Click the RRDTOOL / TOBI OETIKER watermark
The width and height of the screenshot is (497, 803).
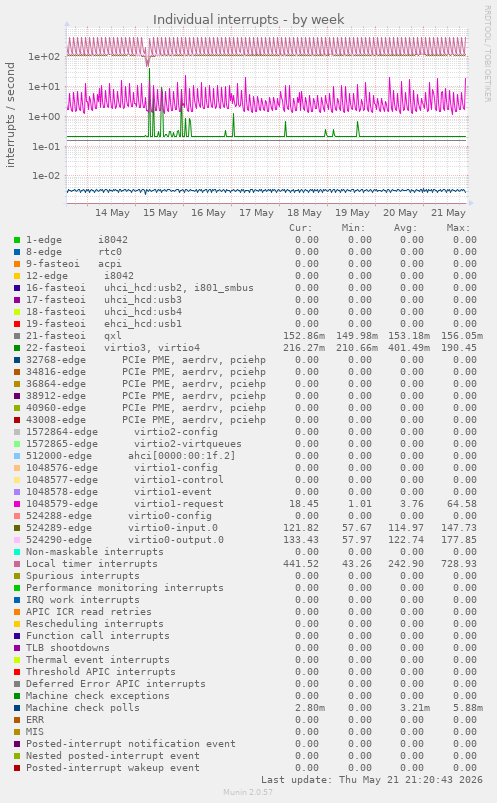coord(488,54)
